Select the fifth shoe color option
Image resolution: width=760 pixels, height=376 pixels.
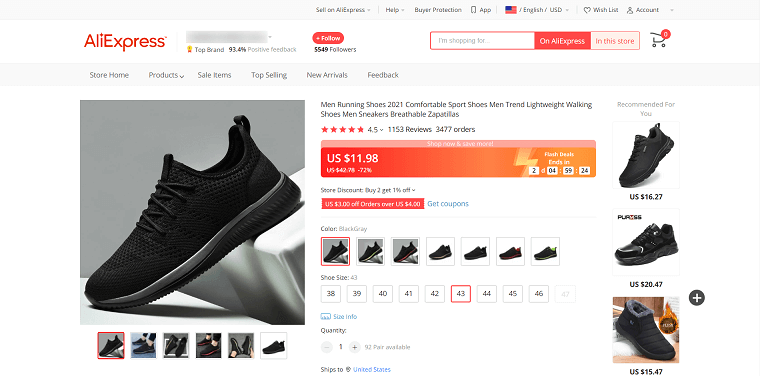pyautogui.click(x=475, y=251)
